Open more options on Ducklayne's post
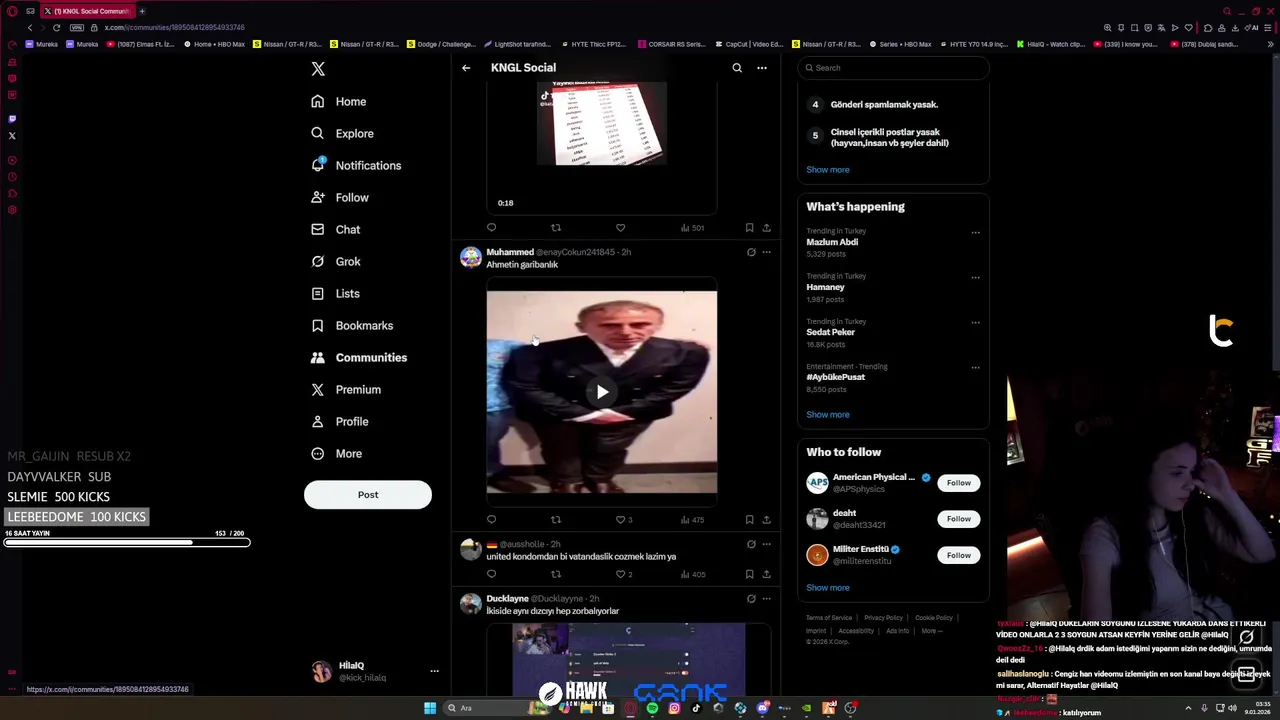 pyautogui.click(x=767, y=598)
